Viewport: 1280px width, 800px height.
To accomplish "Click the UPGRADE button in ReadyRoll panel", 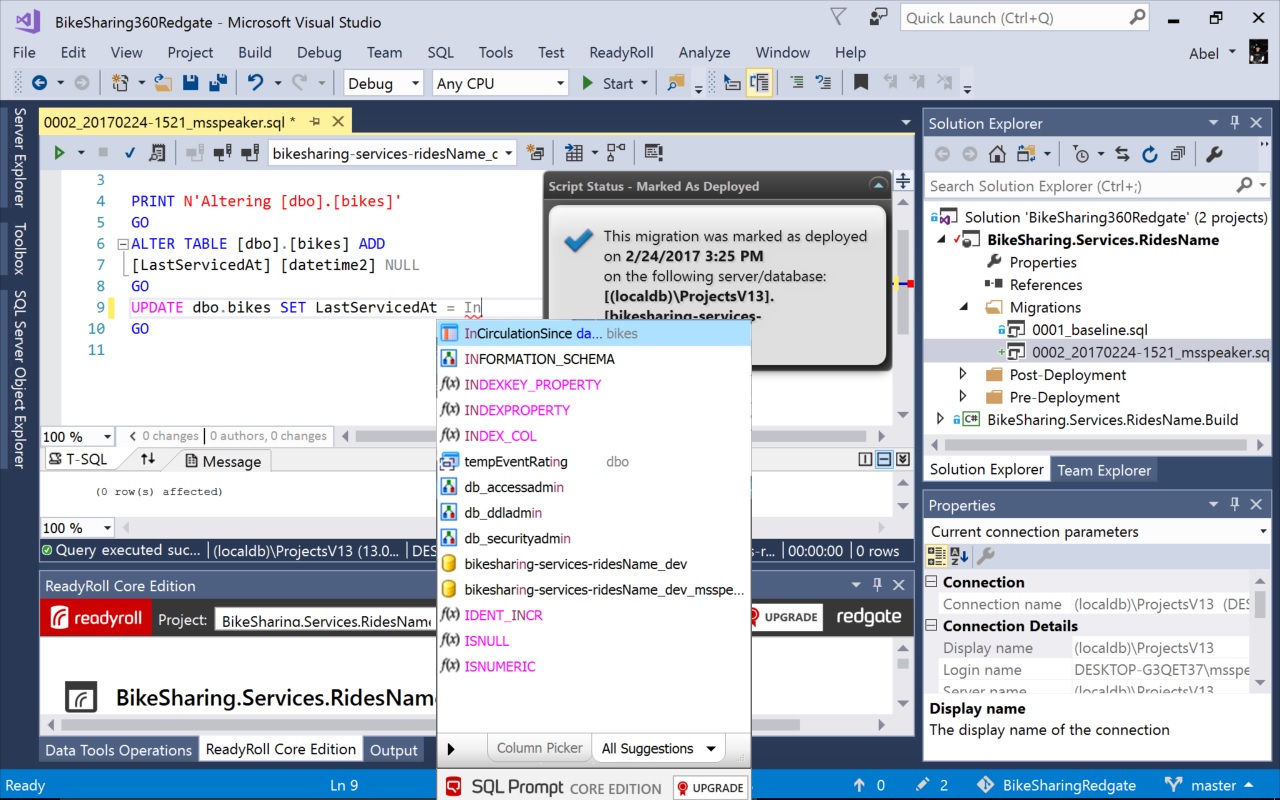I will [x=785, y=617].
